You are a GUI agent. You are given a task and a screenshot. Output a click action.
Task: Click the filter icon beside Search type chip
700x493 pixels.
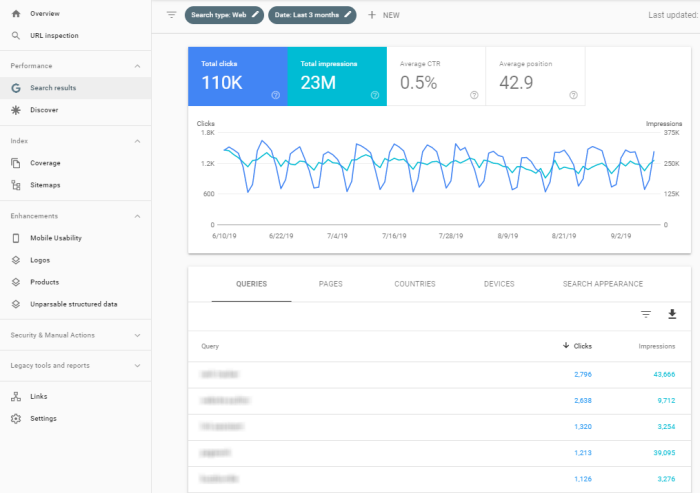point(171,15)
